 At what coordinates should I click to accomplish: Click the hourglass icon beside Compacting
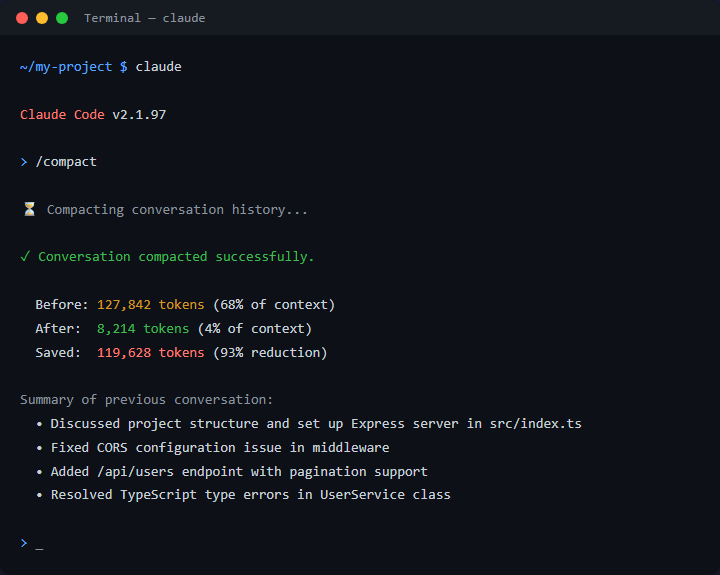[29, 209]
